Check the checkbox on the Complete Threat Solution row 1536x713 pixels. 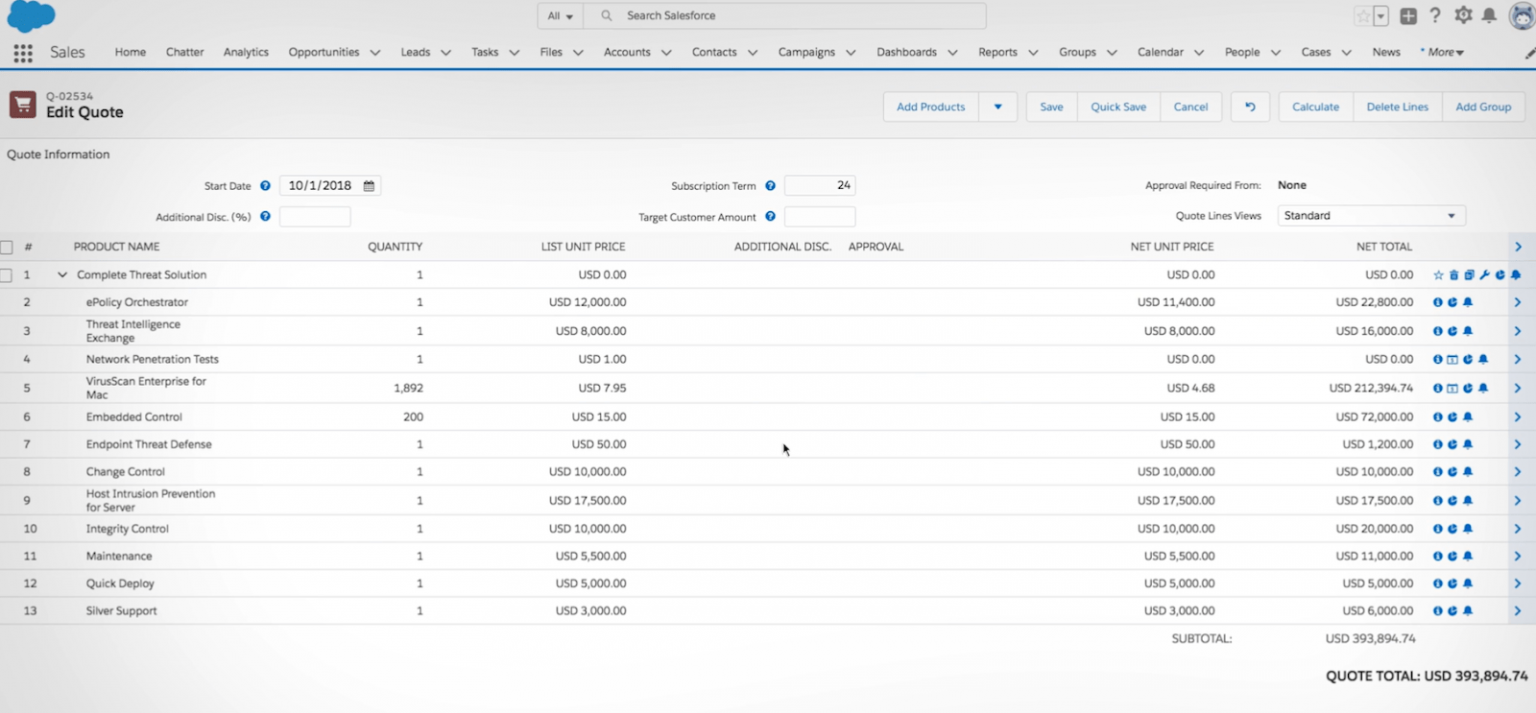point(6,275)
